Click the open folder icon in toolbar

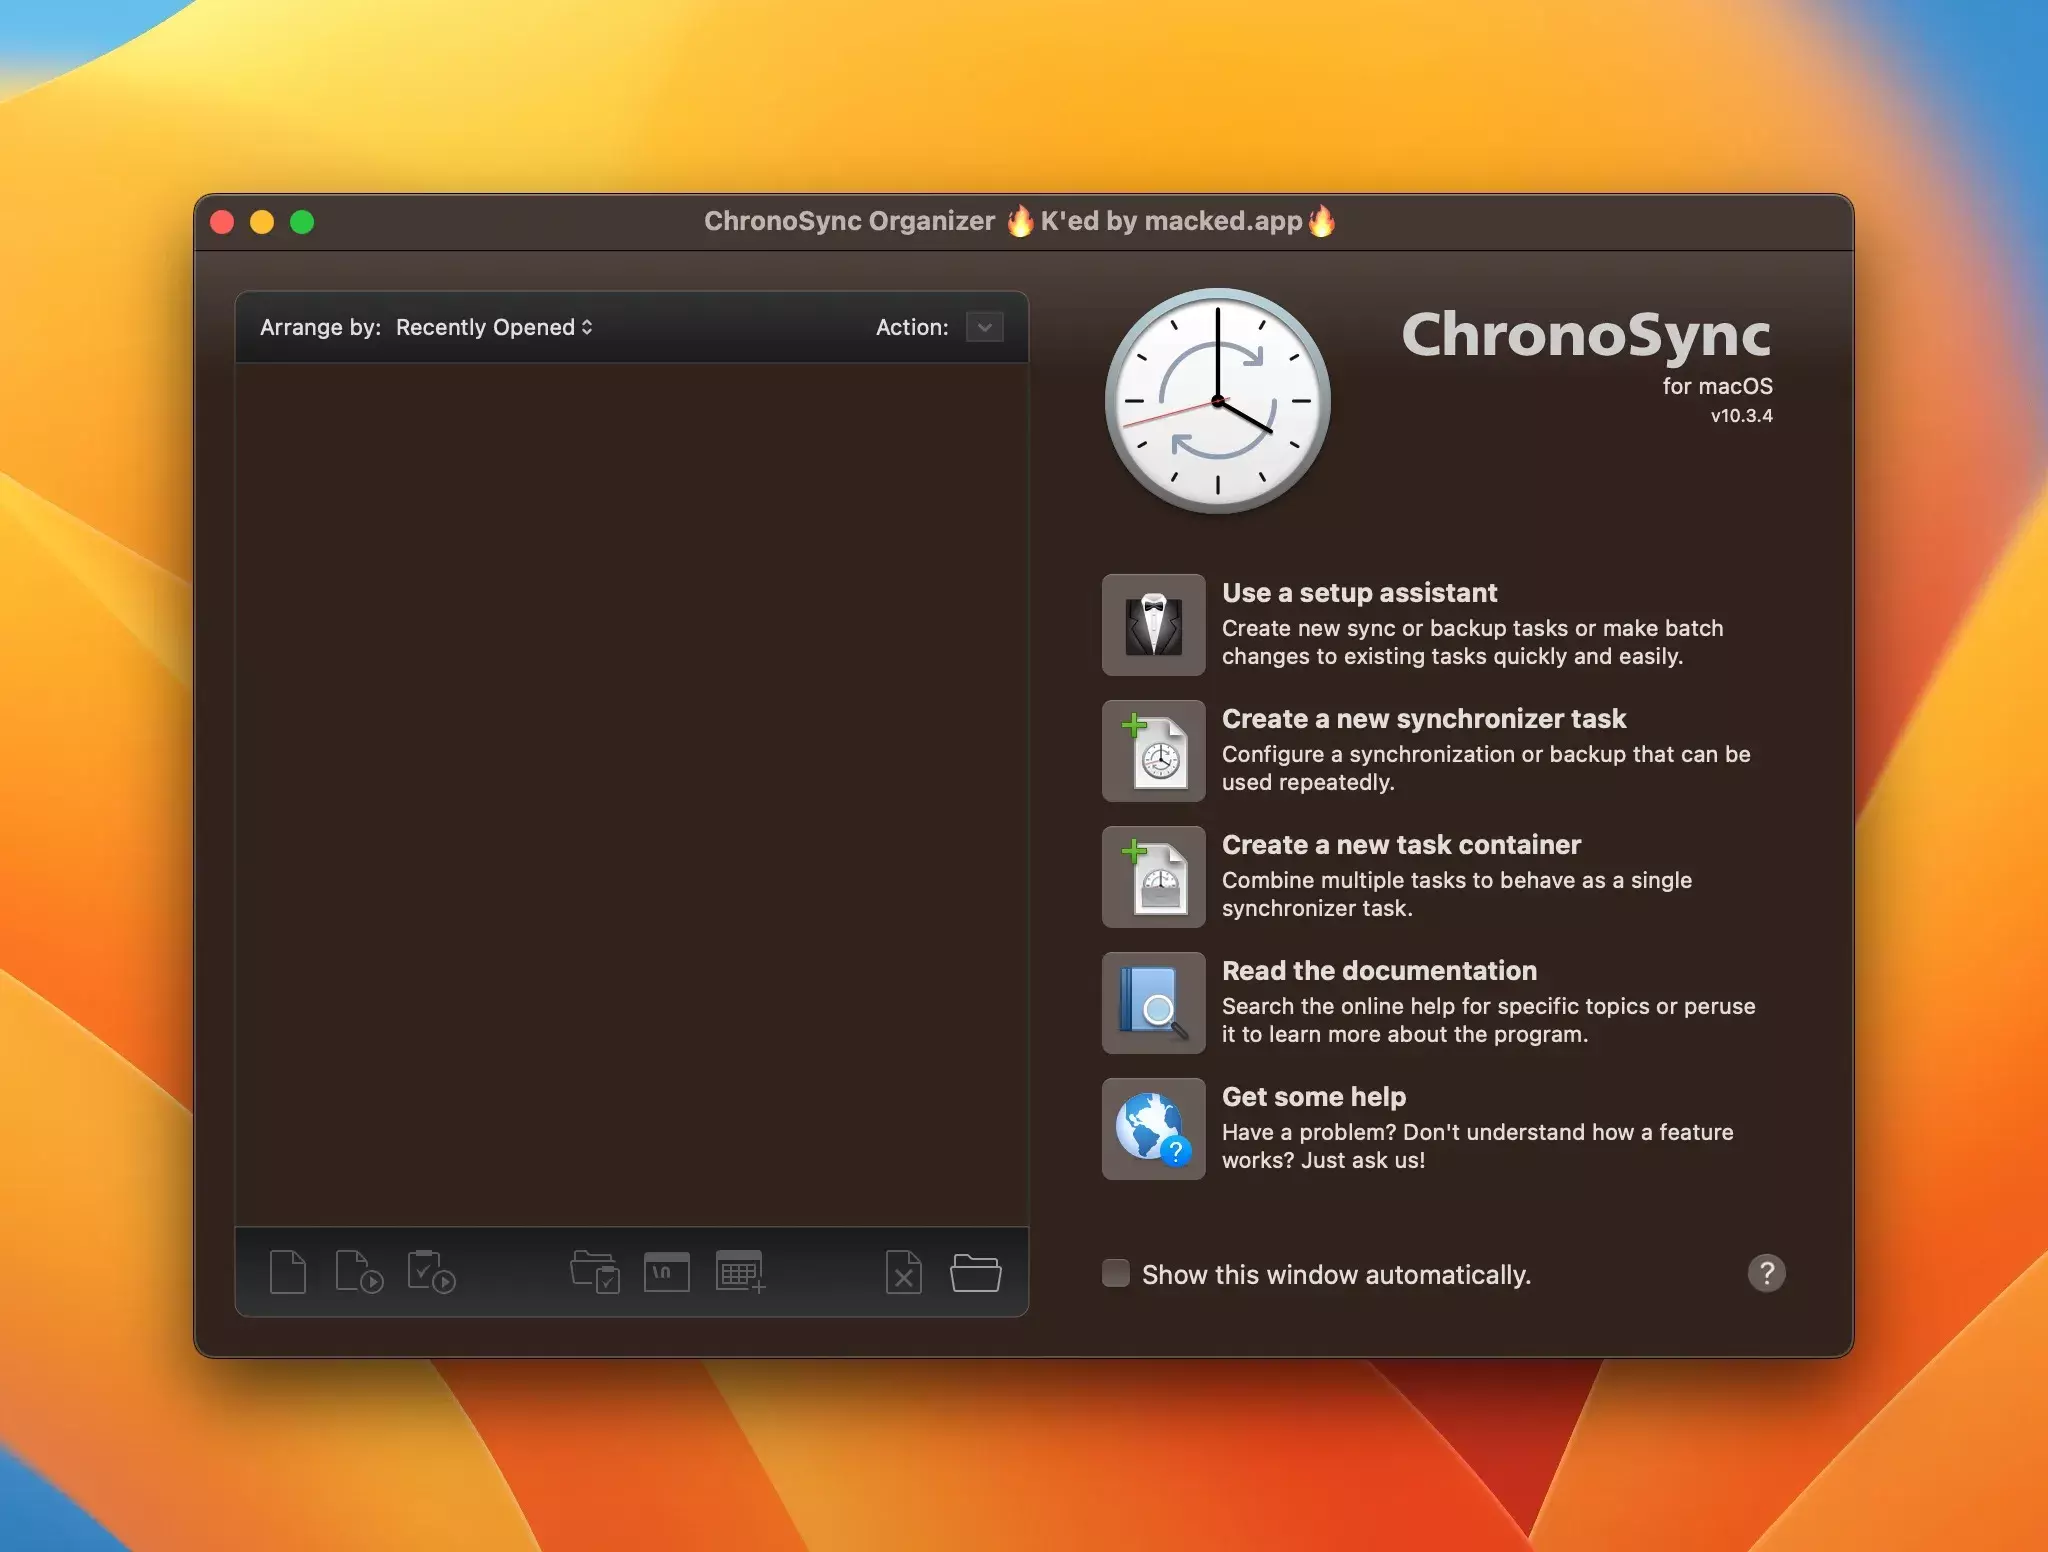click(x=975, y=1272)
